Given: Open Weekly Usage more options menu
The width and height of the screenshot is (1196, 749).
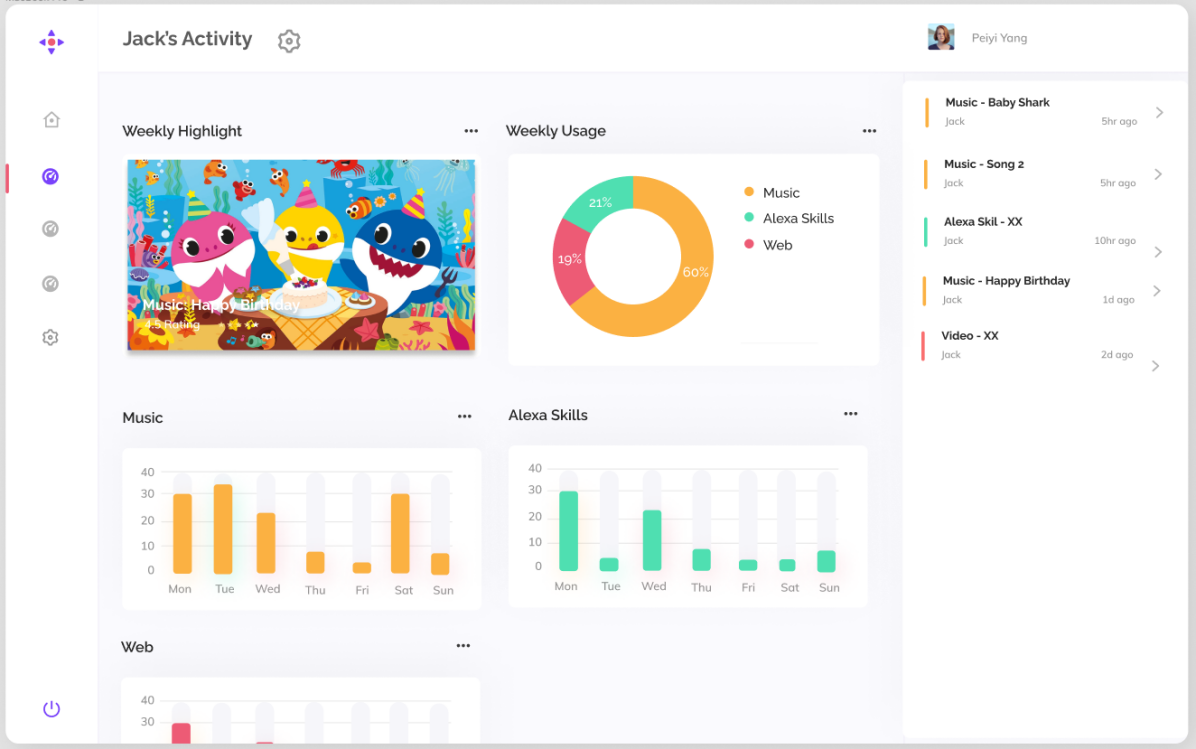Looking at the screenshot, I should point(870,130).
